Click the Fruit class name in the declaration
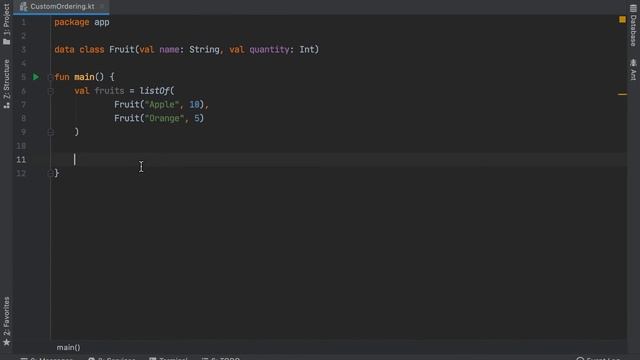Screen dimensions: 640x360 tap(122, 50)
